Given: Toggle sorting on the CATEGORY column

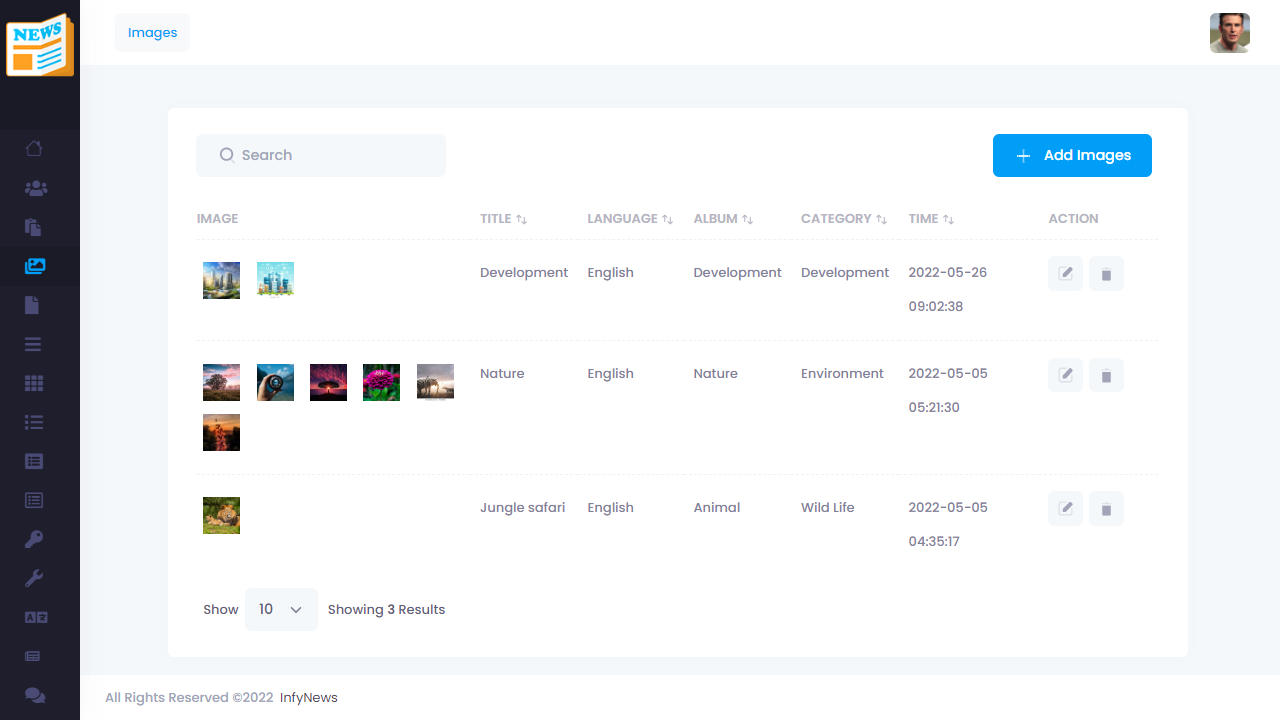Looking at the screenshot, I should pos(883,218).
